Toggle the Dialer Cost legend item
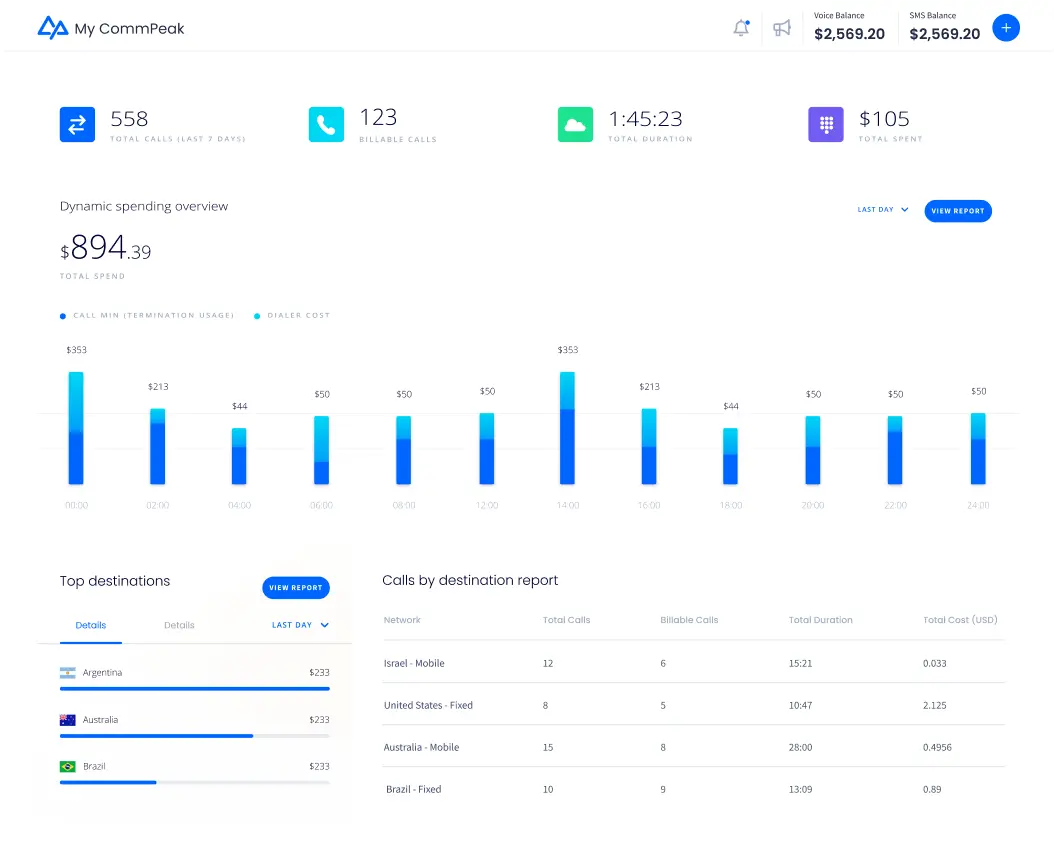 [x=297, y=316]
